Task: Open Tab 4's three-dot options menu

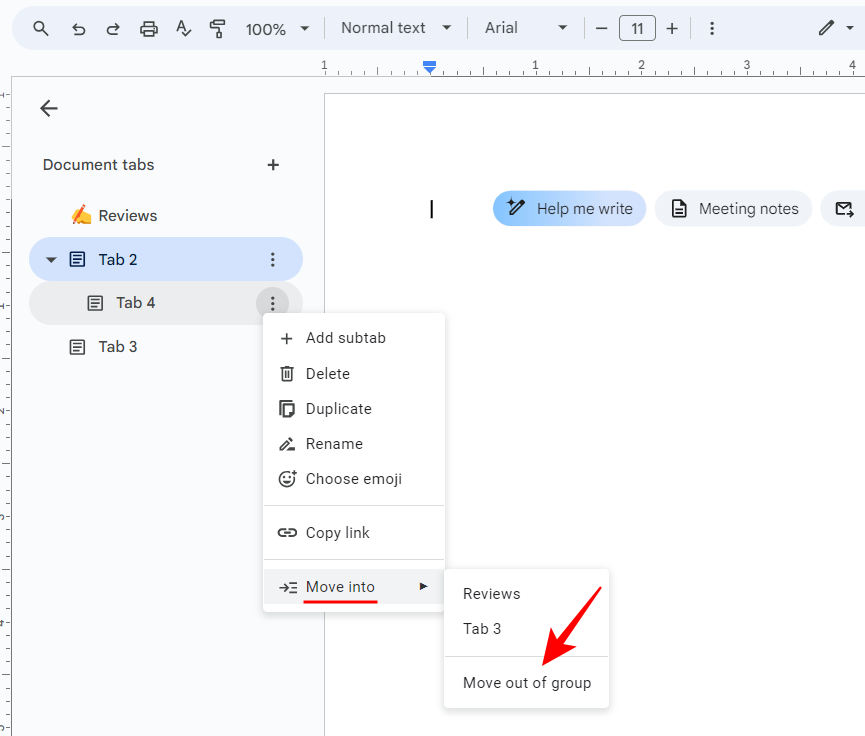Action: click(x=273, y=303)
